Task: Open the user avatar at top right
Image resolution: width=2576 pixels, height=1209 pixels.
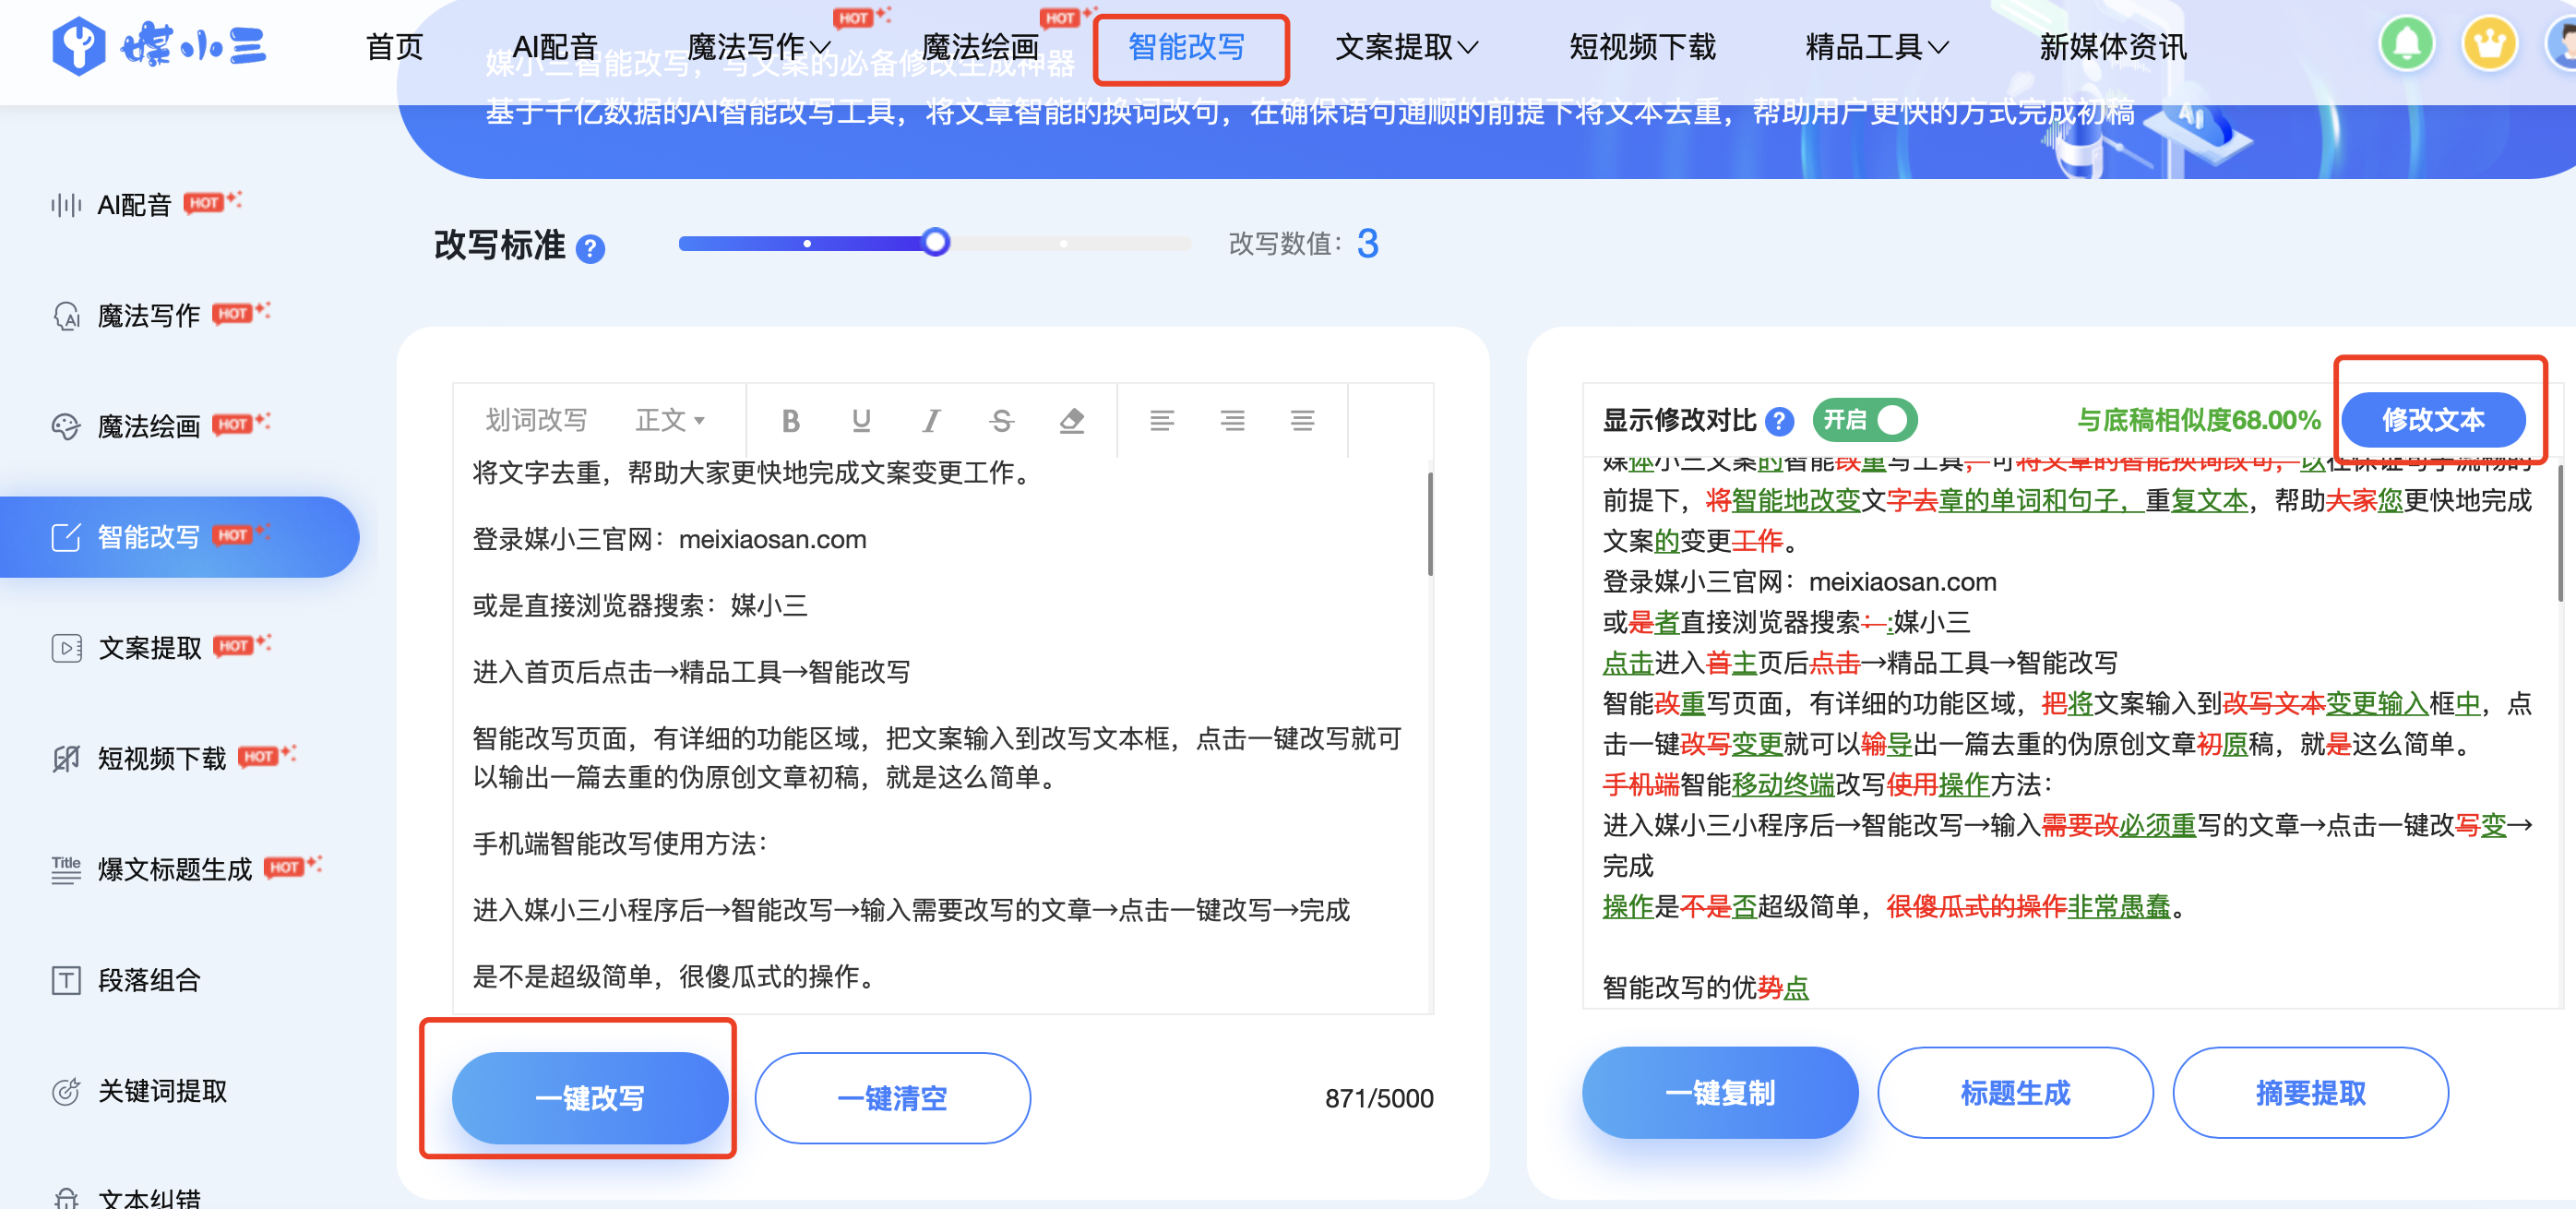Action: pyautogui.click(x=2562, y=44)
